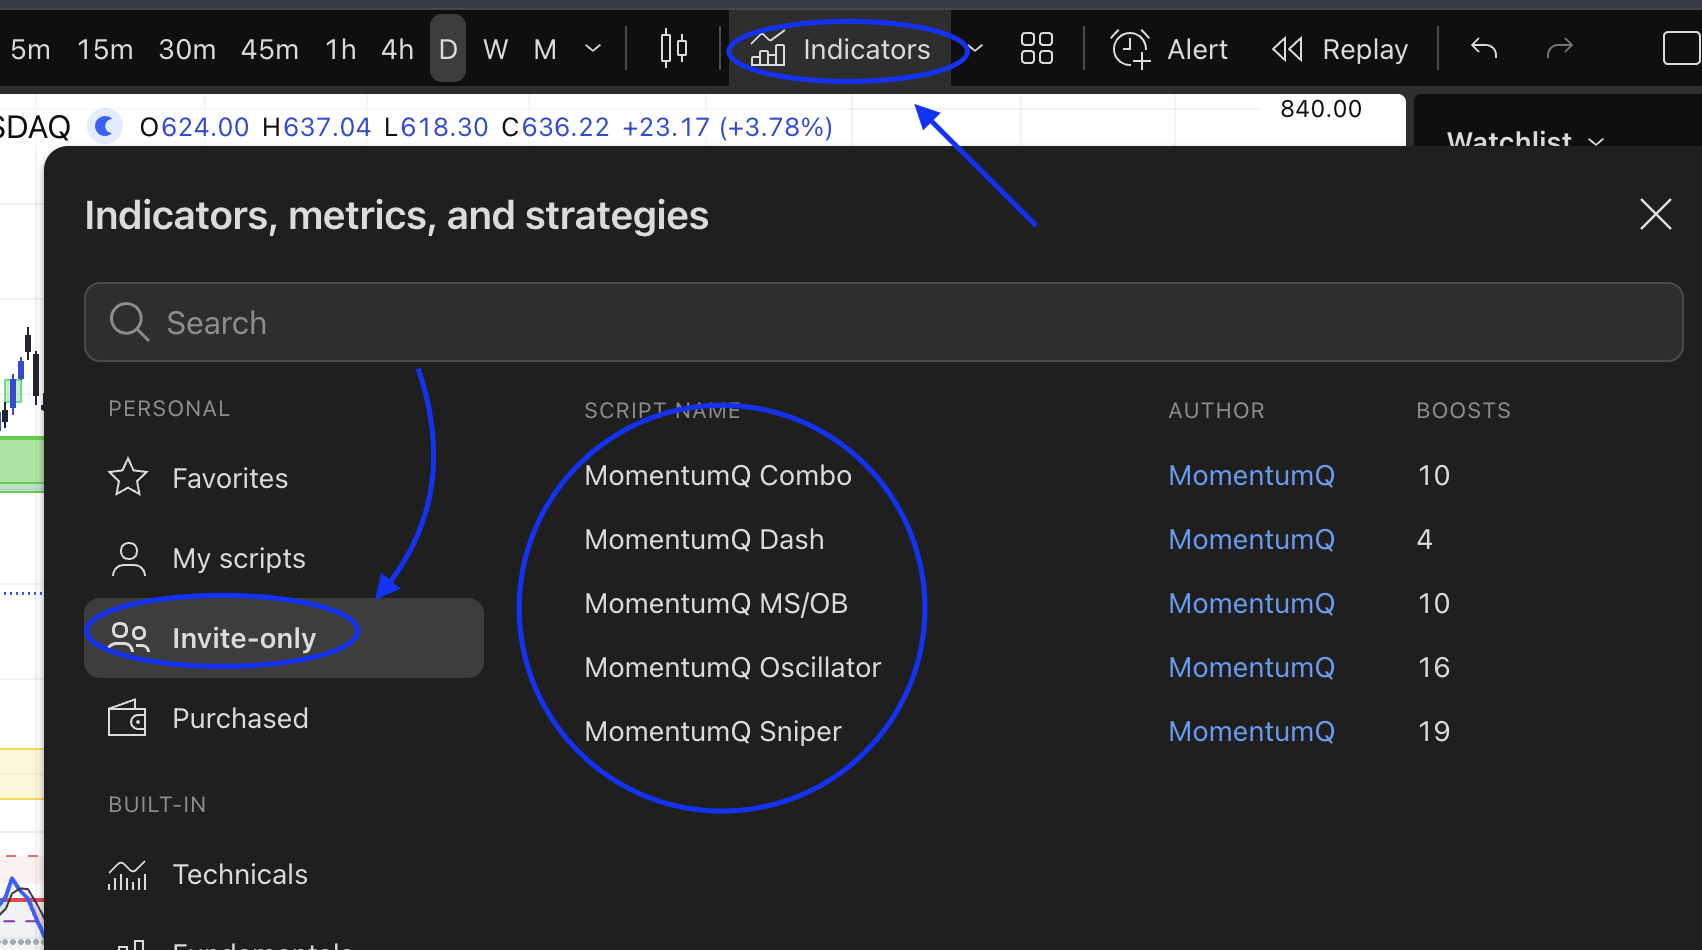
Task: Open the MomentumQ Oscillator script
Action: [732, 666]
